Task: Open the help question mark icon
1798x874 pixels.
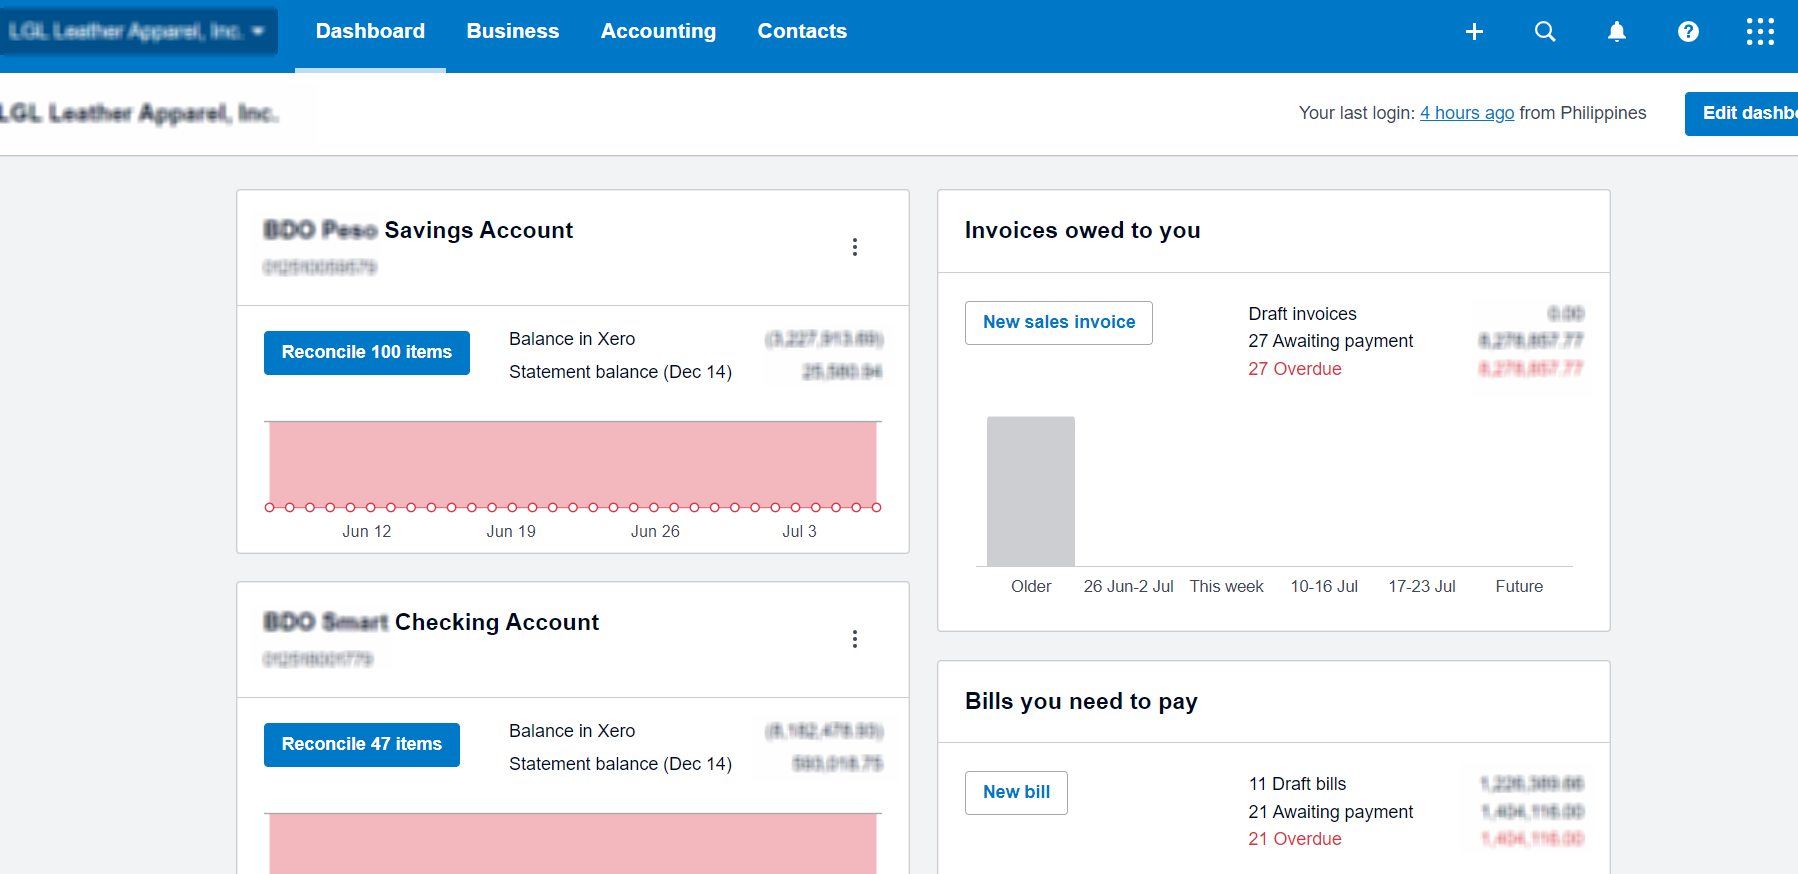Action: [1688, 32]
